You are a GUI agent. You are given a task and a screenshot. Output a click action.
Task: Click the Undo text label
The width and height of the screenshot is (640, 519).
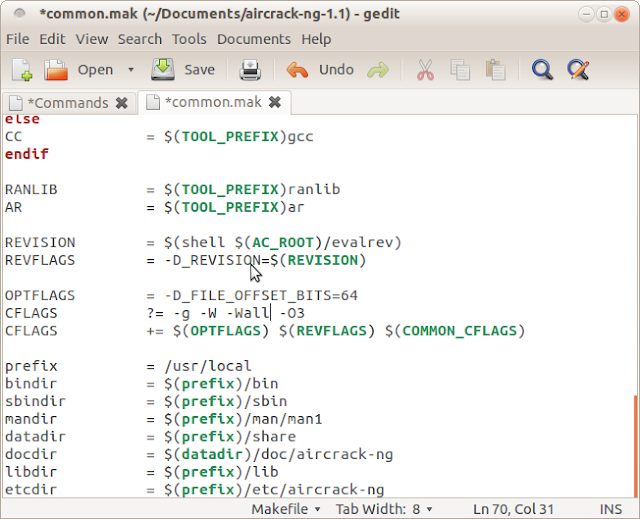[x=336, y=70]
